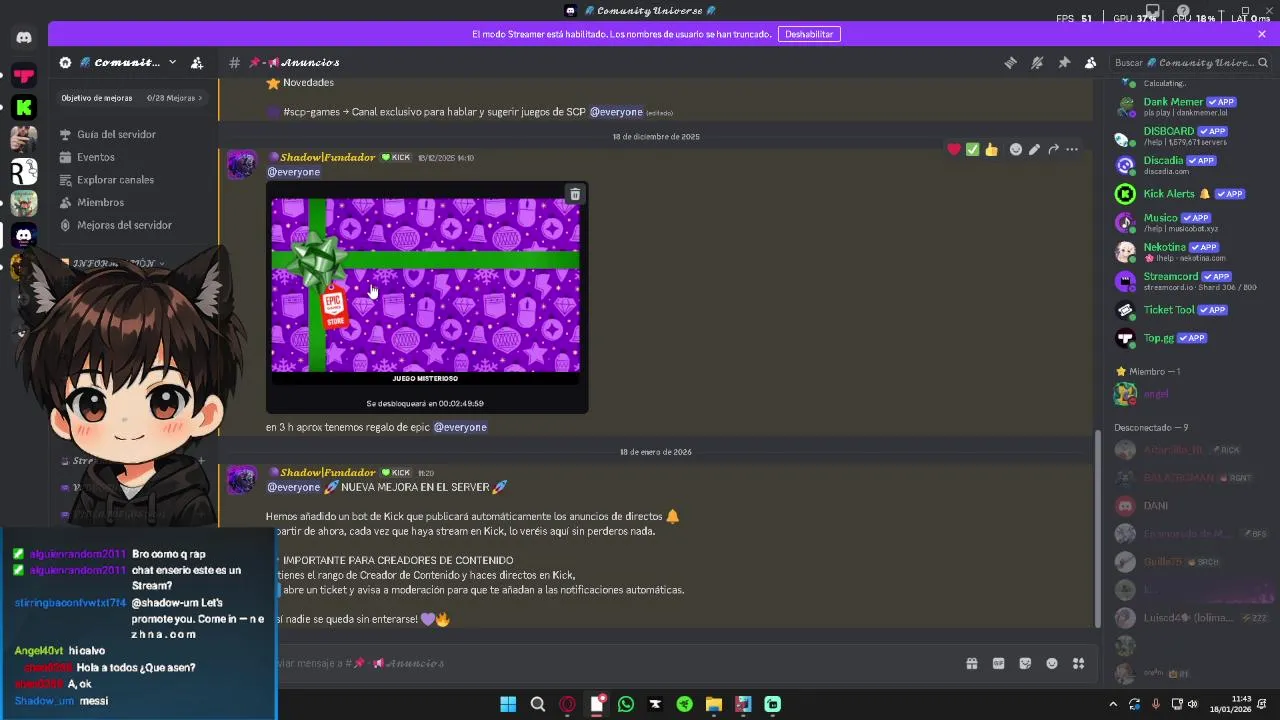
Task: Open notification settings bell icon in header
Action: [x=1037, y=62]
